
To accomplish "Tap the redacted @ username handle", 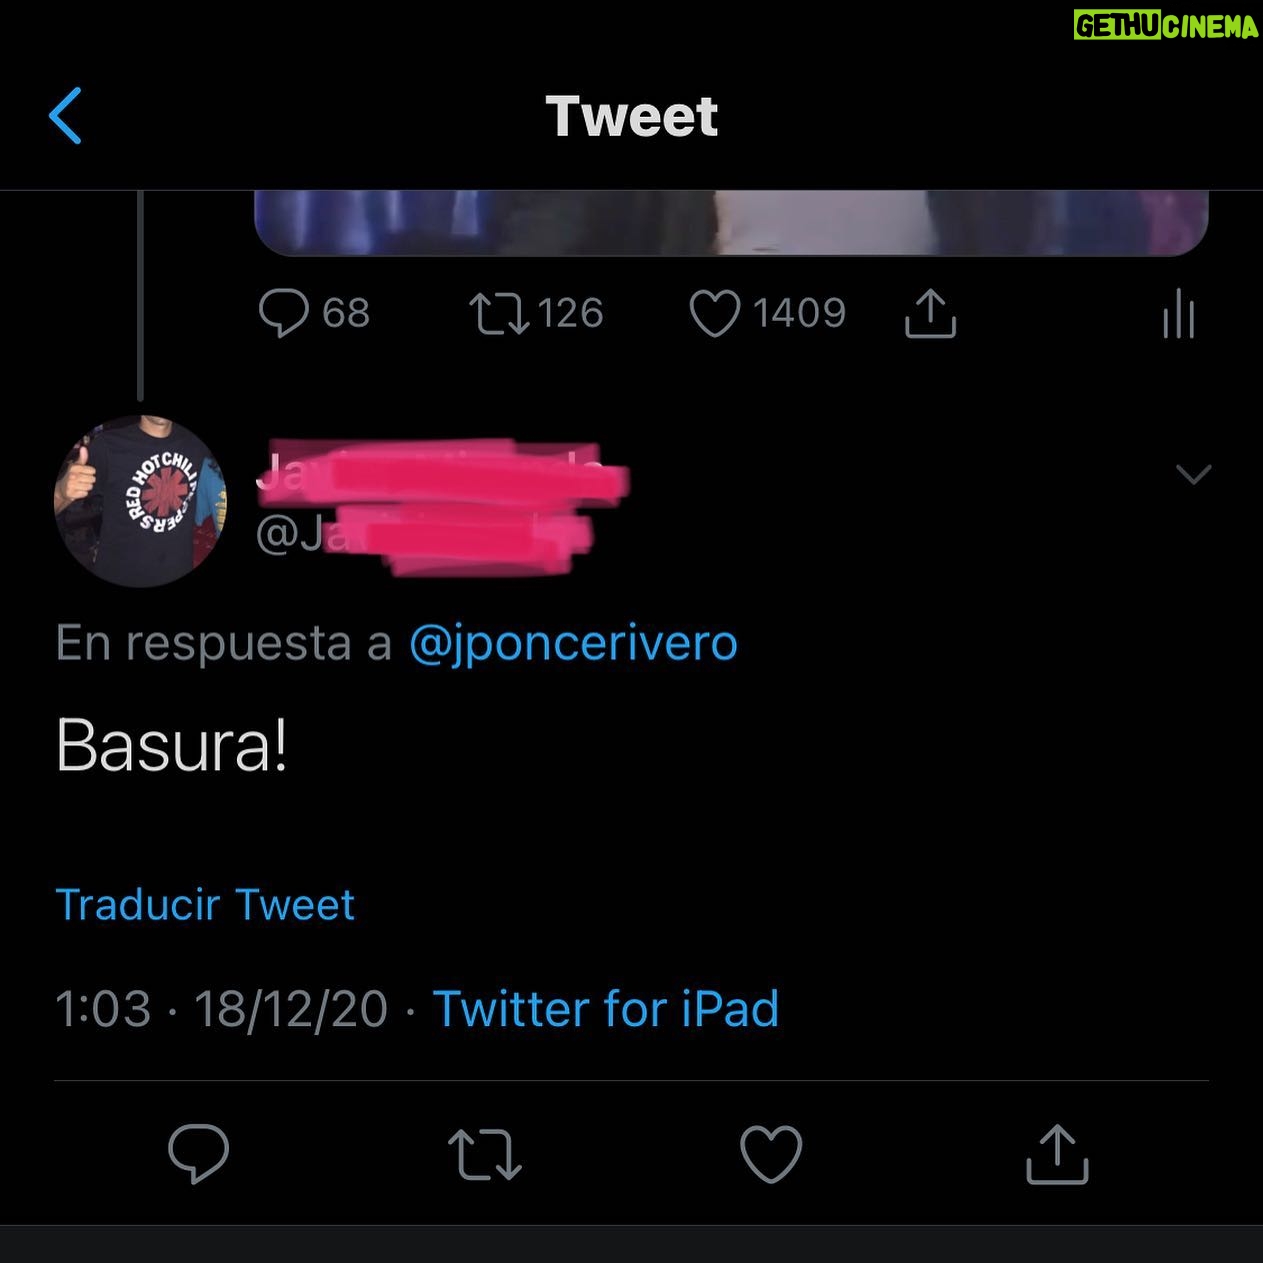I will [x=424, y=538].
